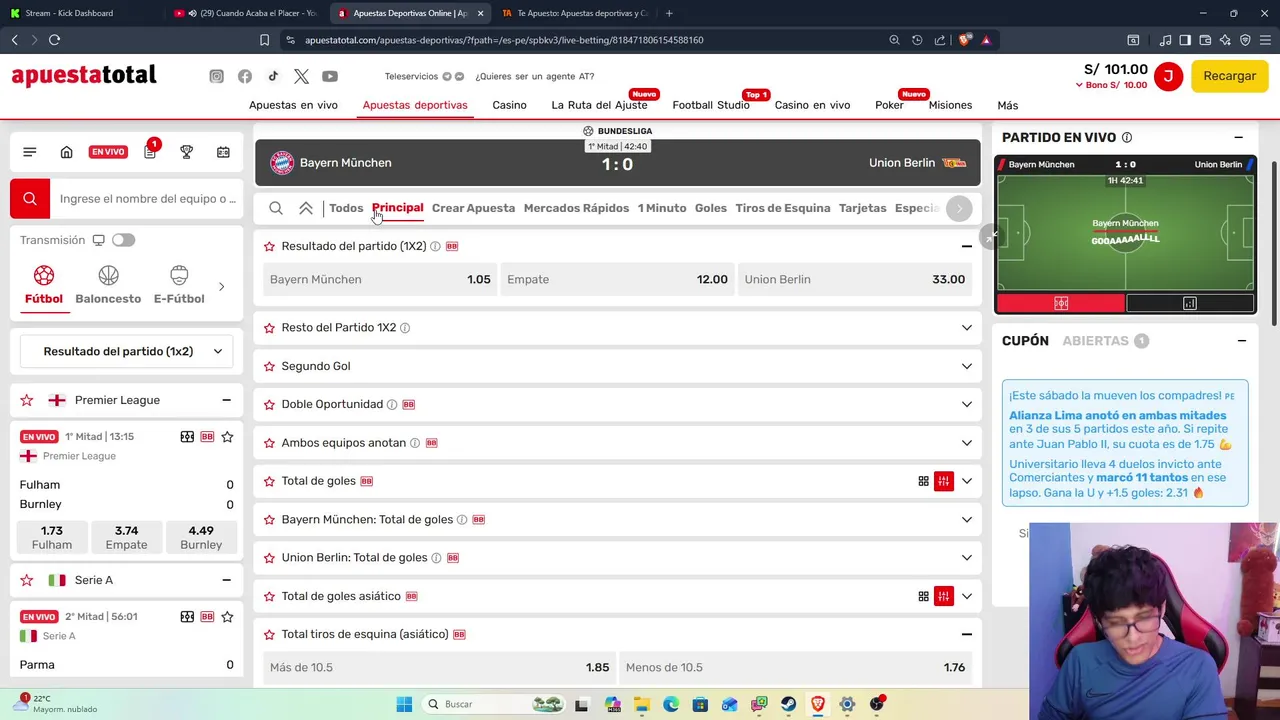Expand Total de goles asiático chevron

(x=966, y=596)
